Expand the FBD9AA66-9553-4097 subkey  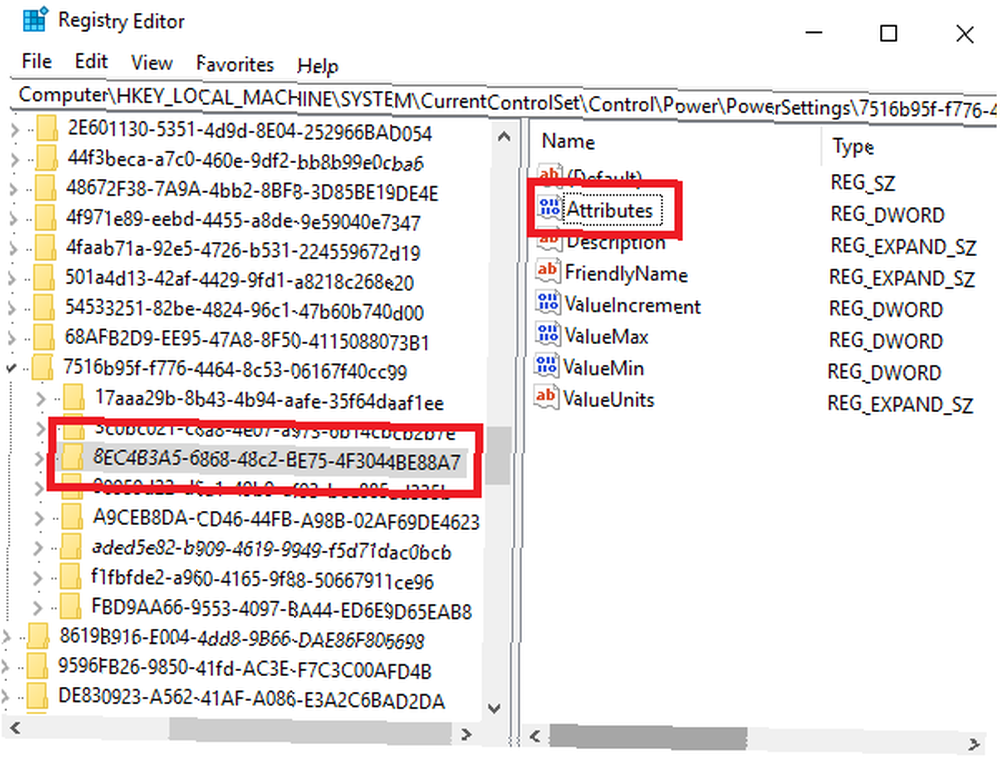[x=38, y=607]
